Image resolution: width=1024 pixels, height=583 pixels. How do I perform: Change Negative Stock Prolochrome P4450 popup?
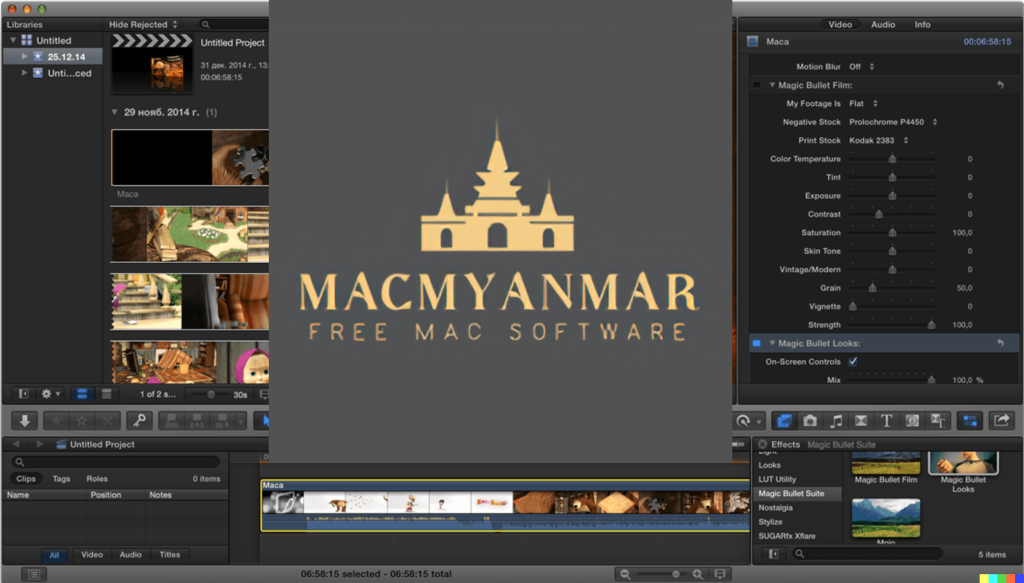[893, 122]
